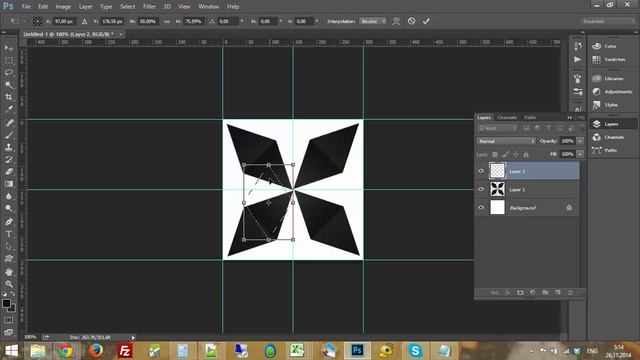Hide Layer 1 using its eye icon
640x360 pixels.
[481, 189]
